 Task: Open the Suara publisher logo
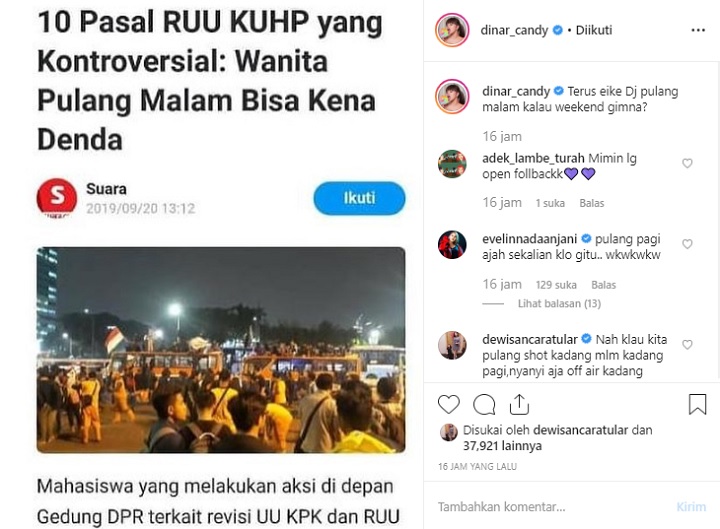click(57, 198)
